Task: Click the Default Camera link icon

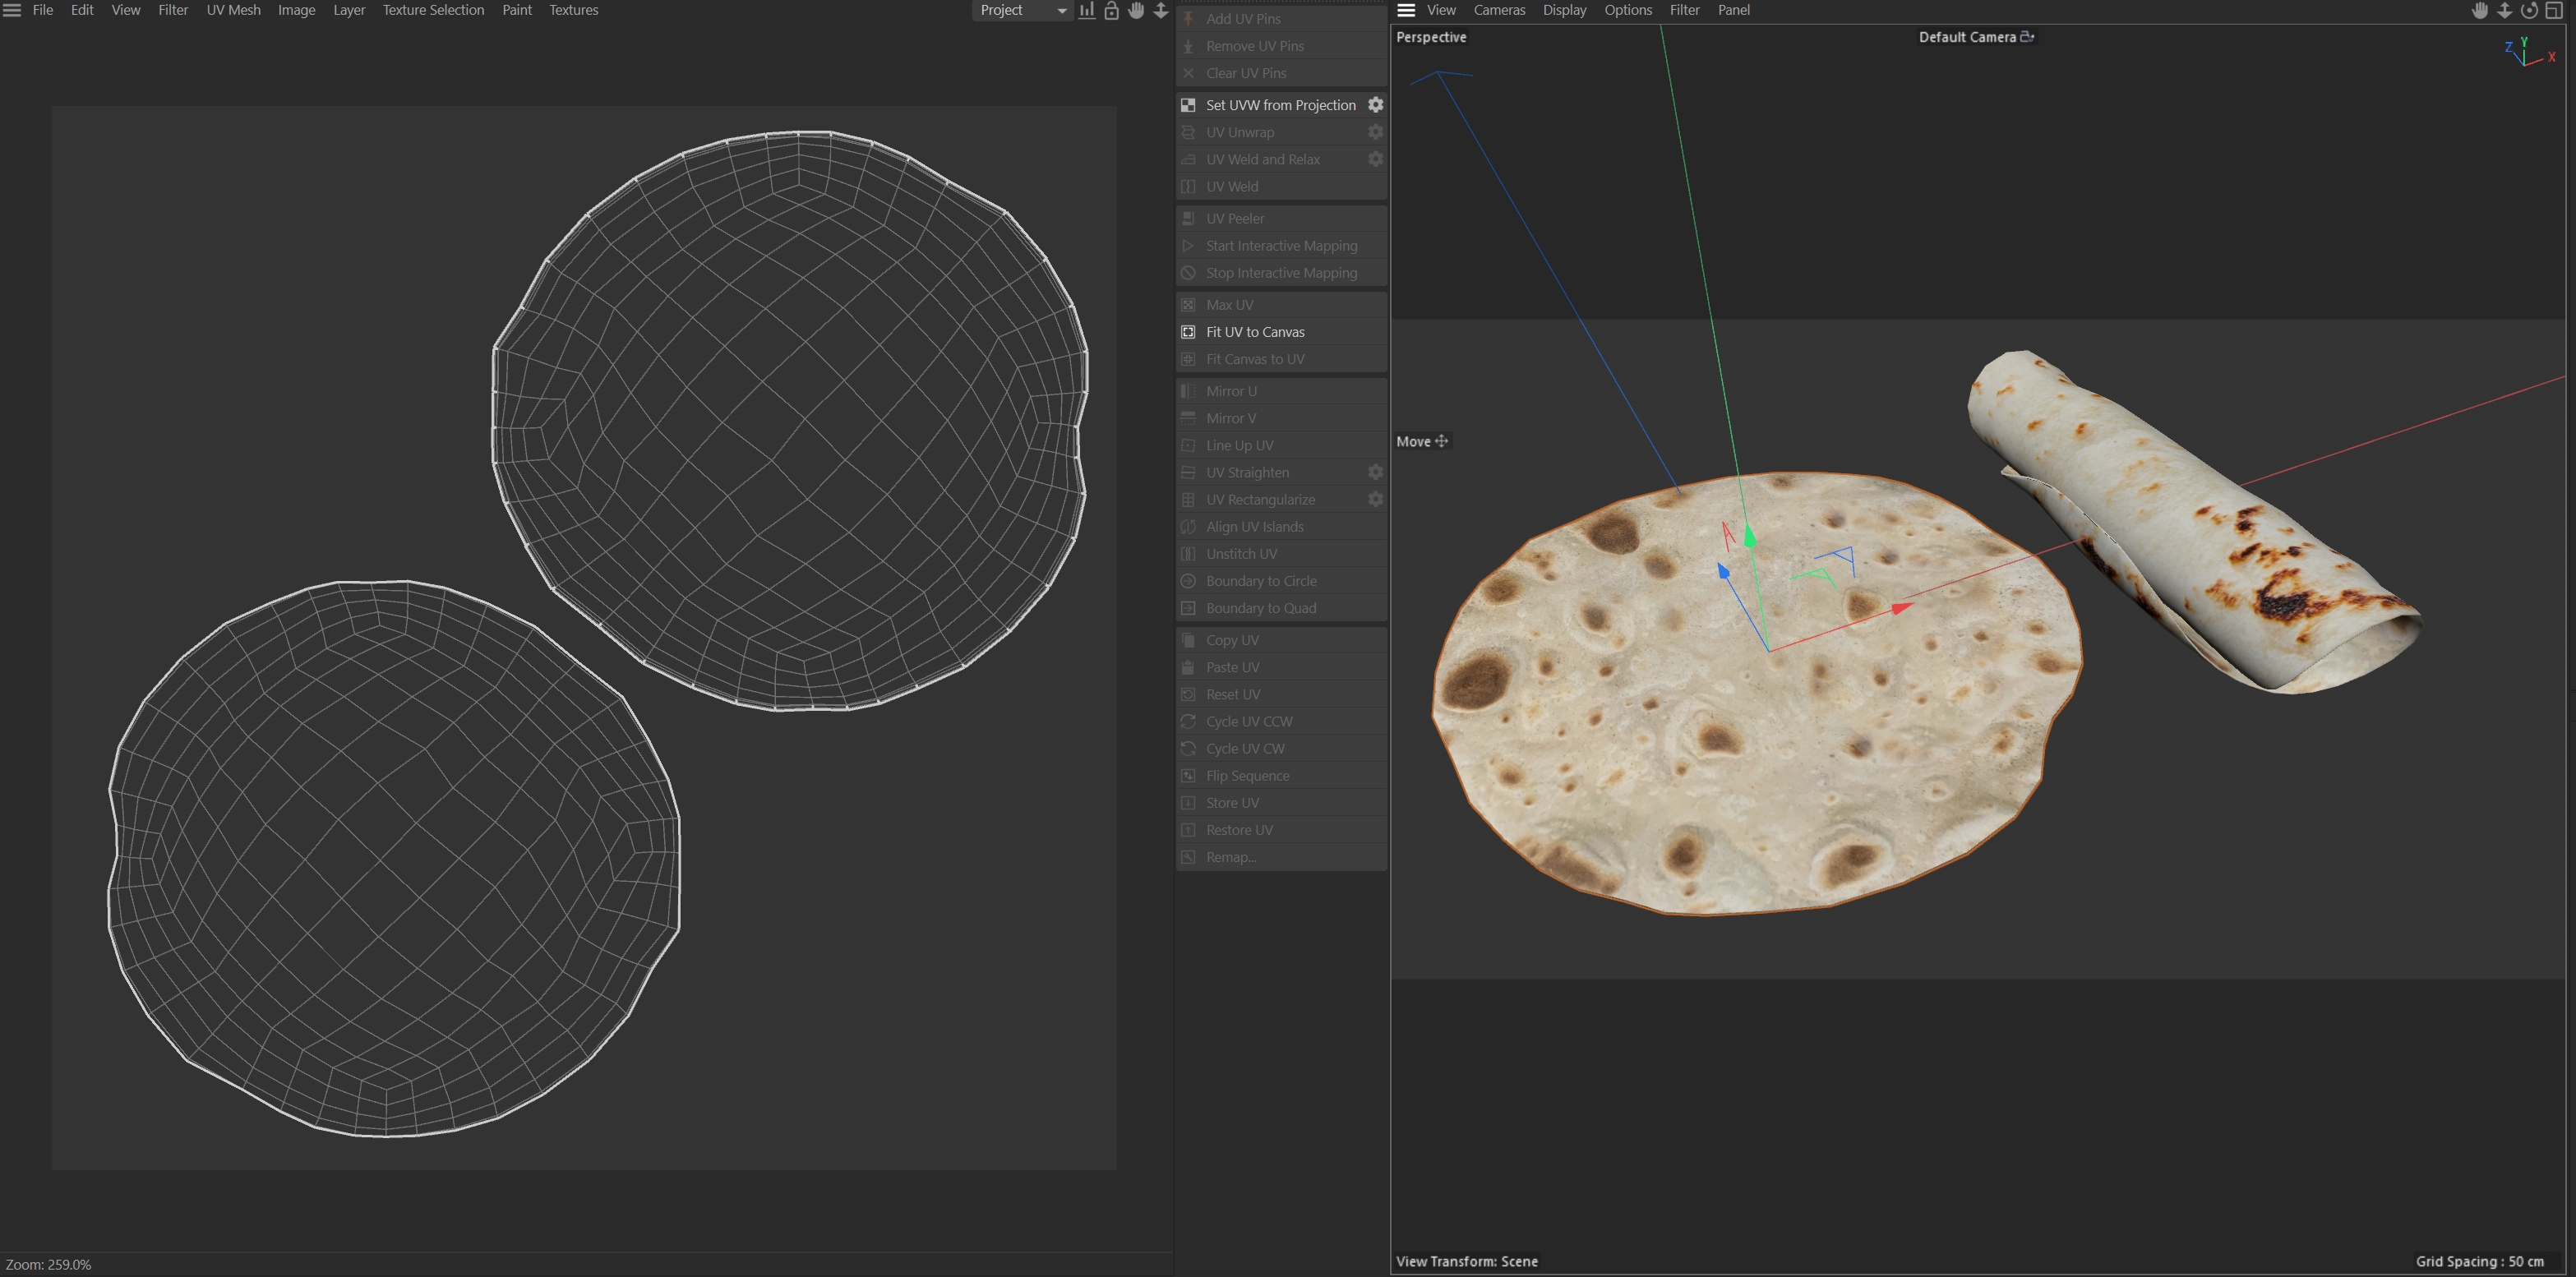Action: (2027, 37)
